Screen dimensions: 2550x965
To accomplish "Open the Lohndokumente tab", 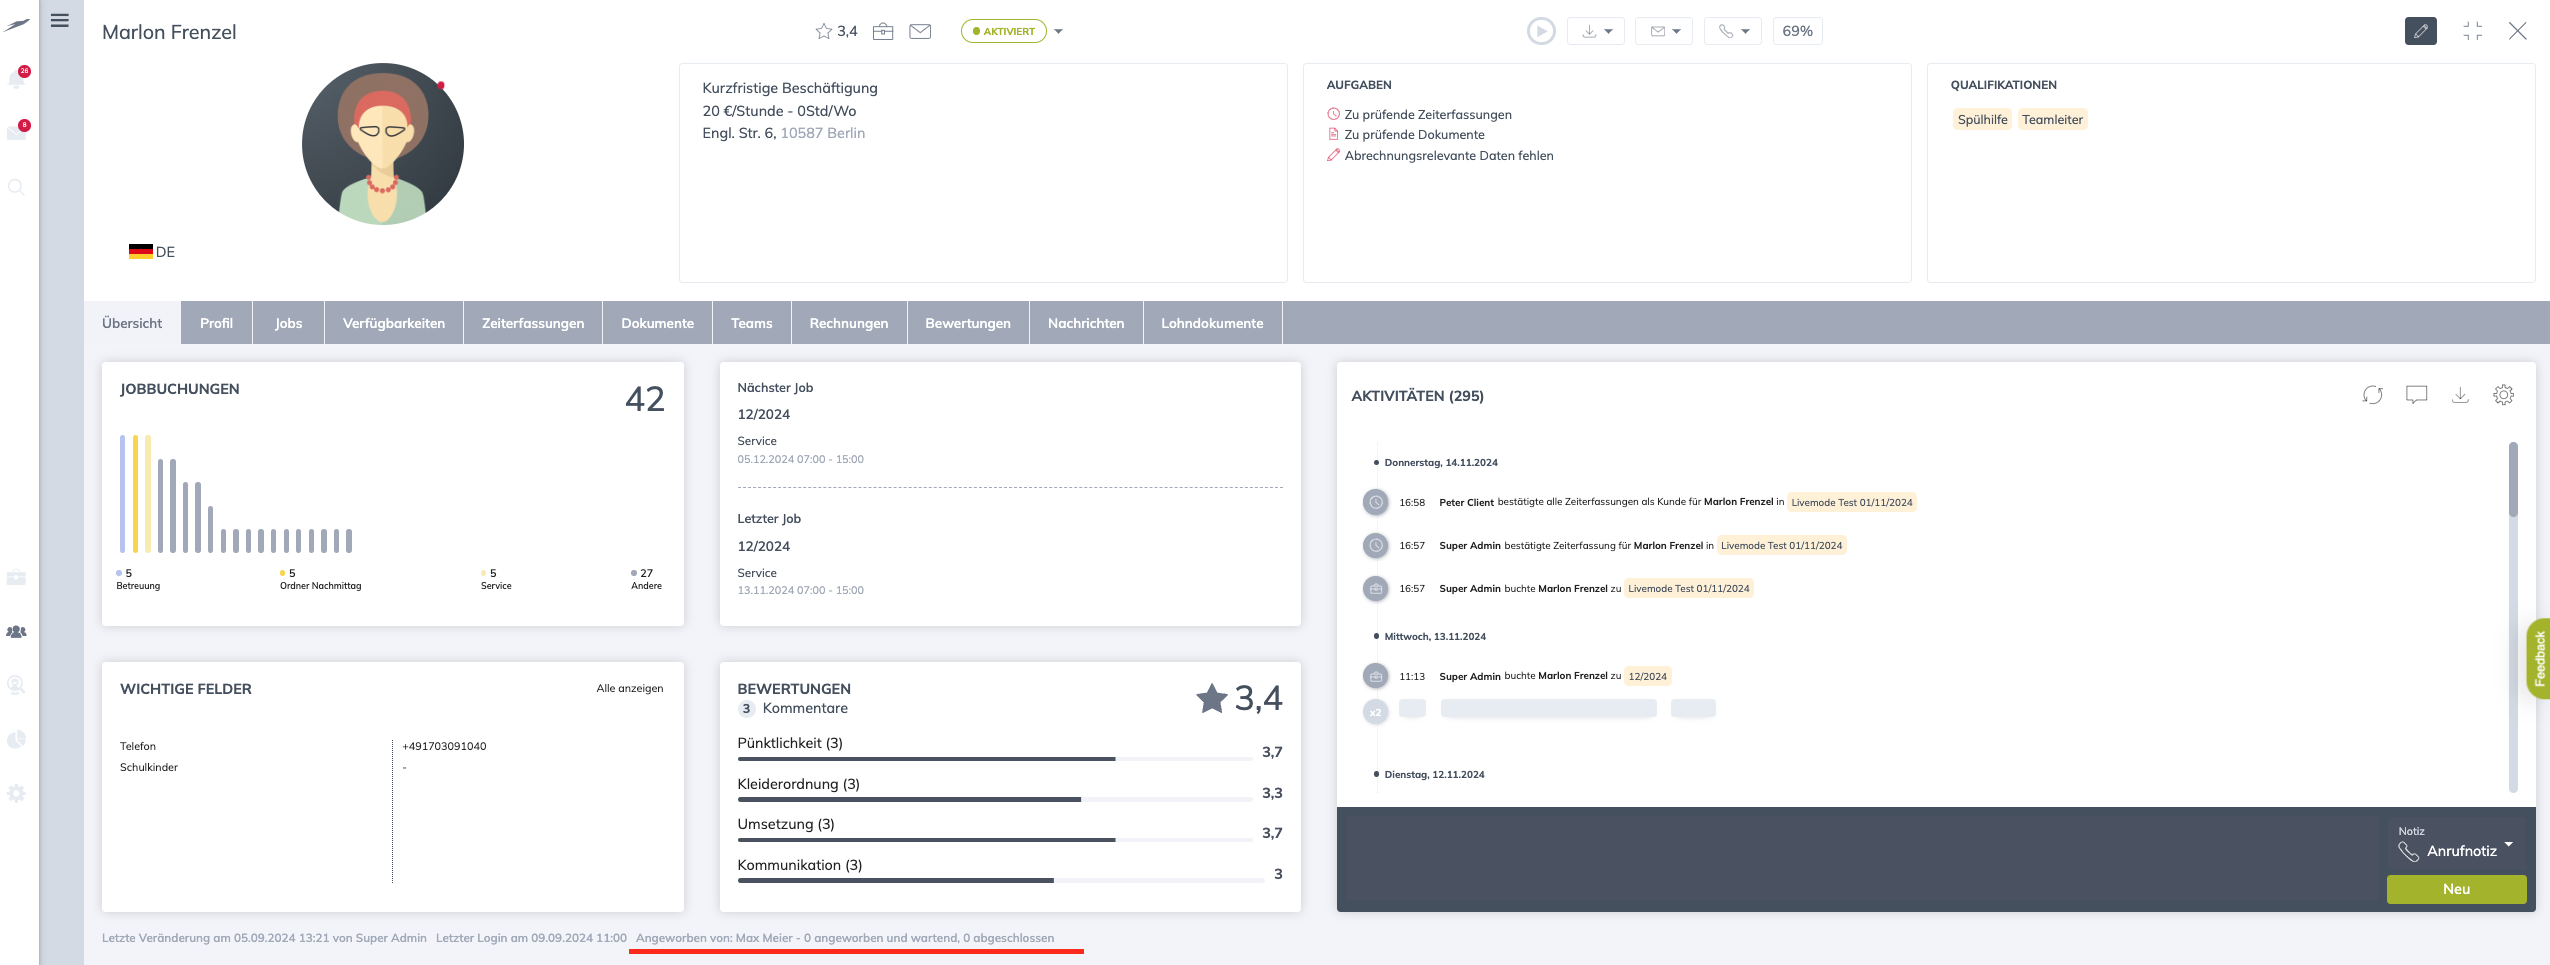I will (x=1211, y=323).
